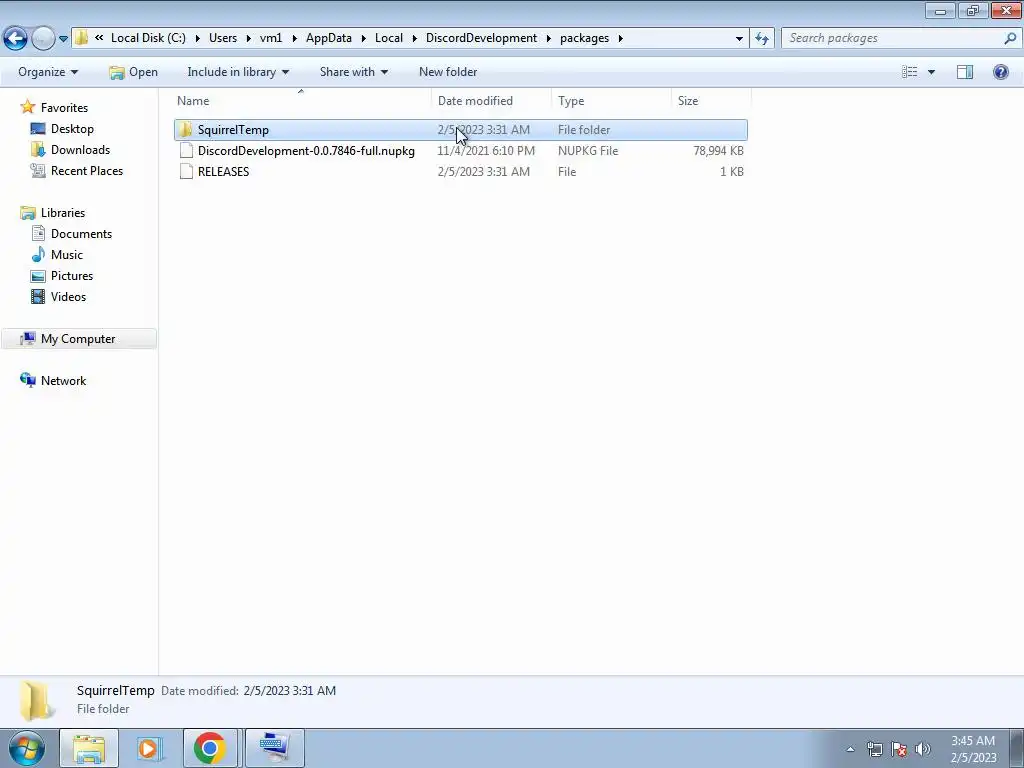Click the address bar folder icon

click(x=81, y=38)
